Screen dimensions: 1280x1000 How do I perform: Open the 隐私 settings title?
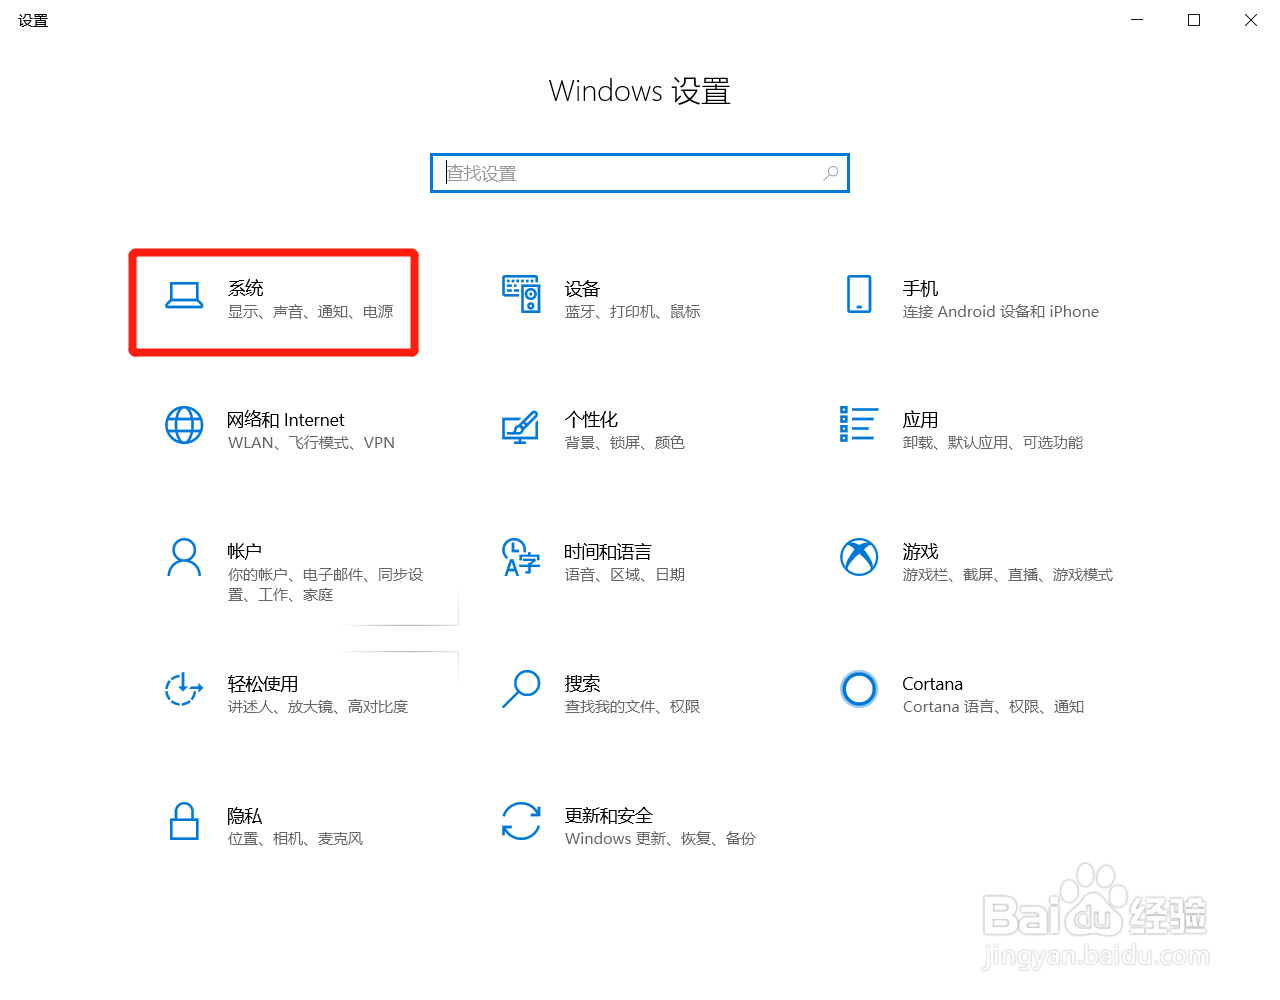click(245, 816)
